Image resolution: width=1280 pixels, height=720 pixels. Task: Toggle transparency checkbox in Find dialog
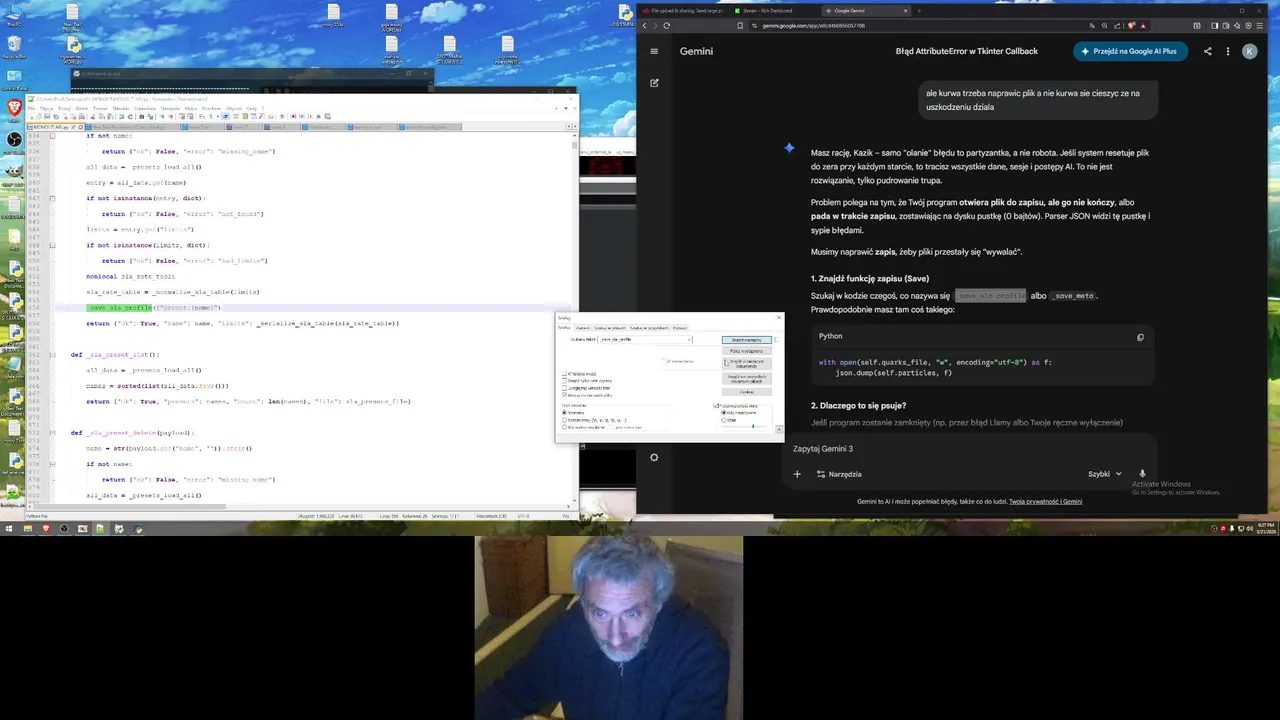pos(716,406)
